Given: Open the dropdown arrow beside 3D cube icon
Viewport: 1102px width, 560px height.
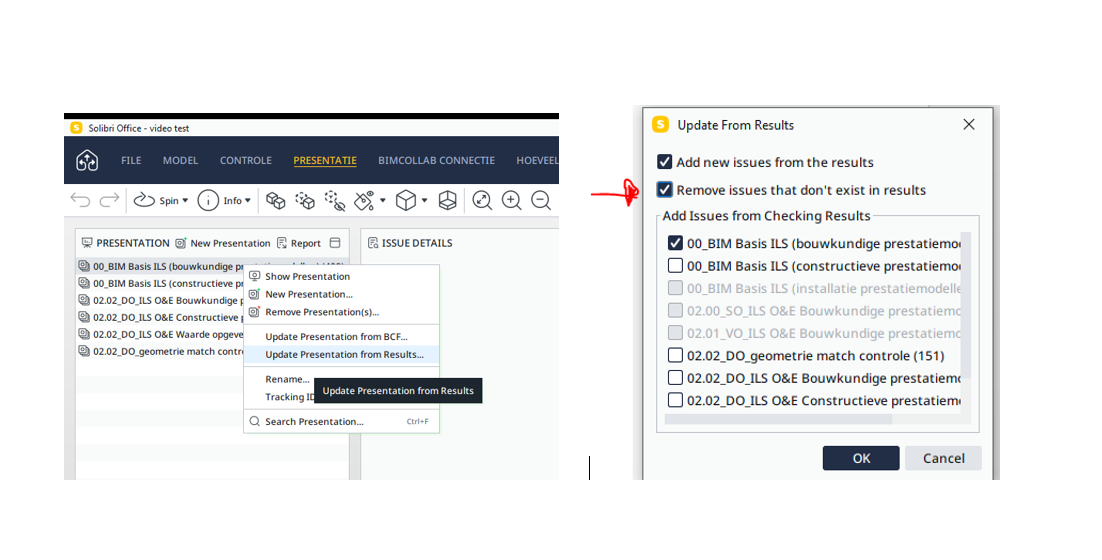Looking at the screenshot, I should pos(424,200).
